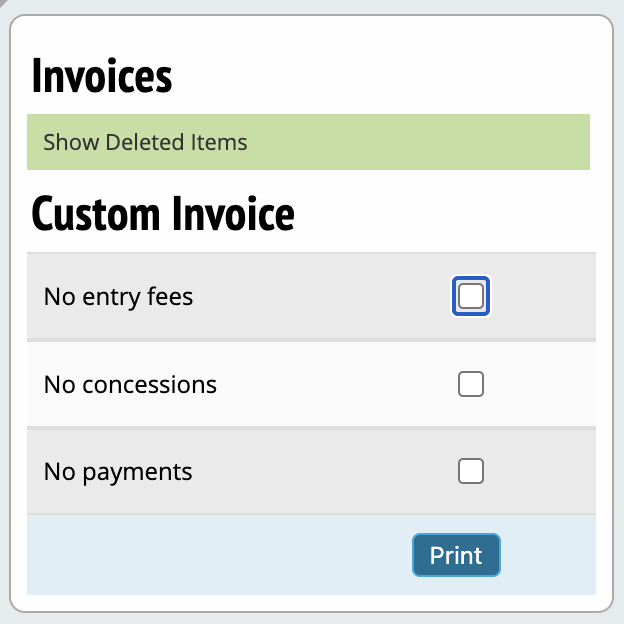This screenshot has width=624, height=624.
Task: Click the 'No payments' label text
Action: pos(118,471)
